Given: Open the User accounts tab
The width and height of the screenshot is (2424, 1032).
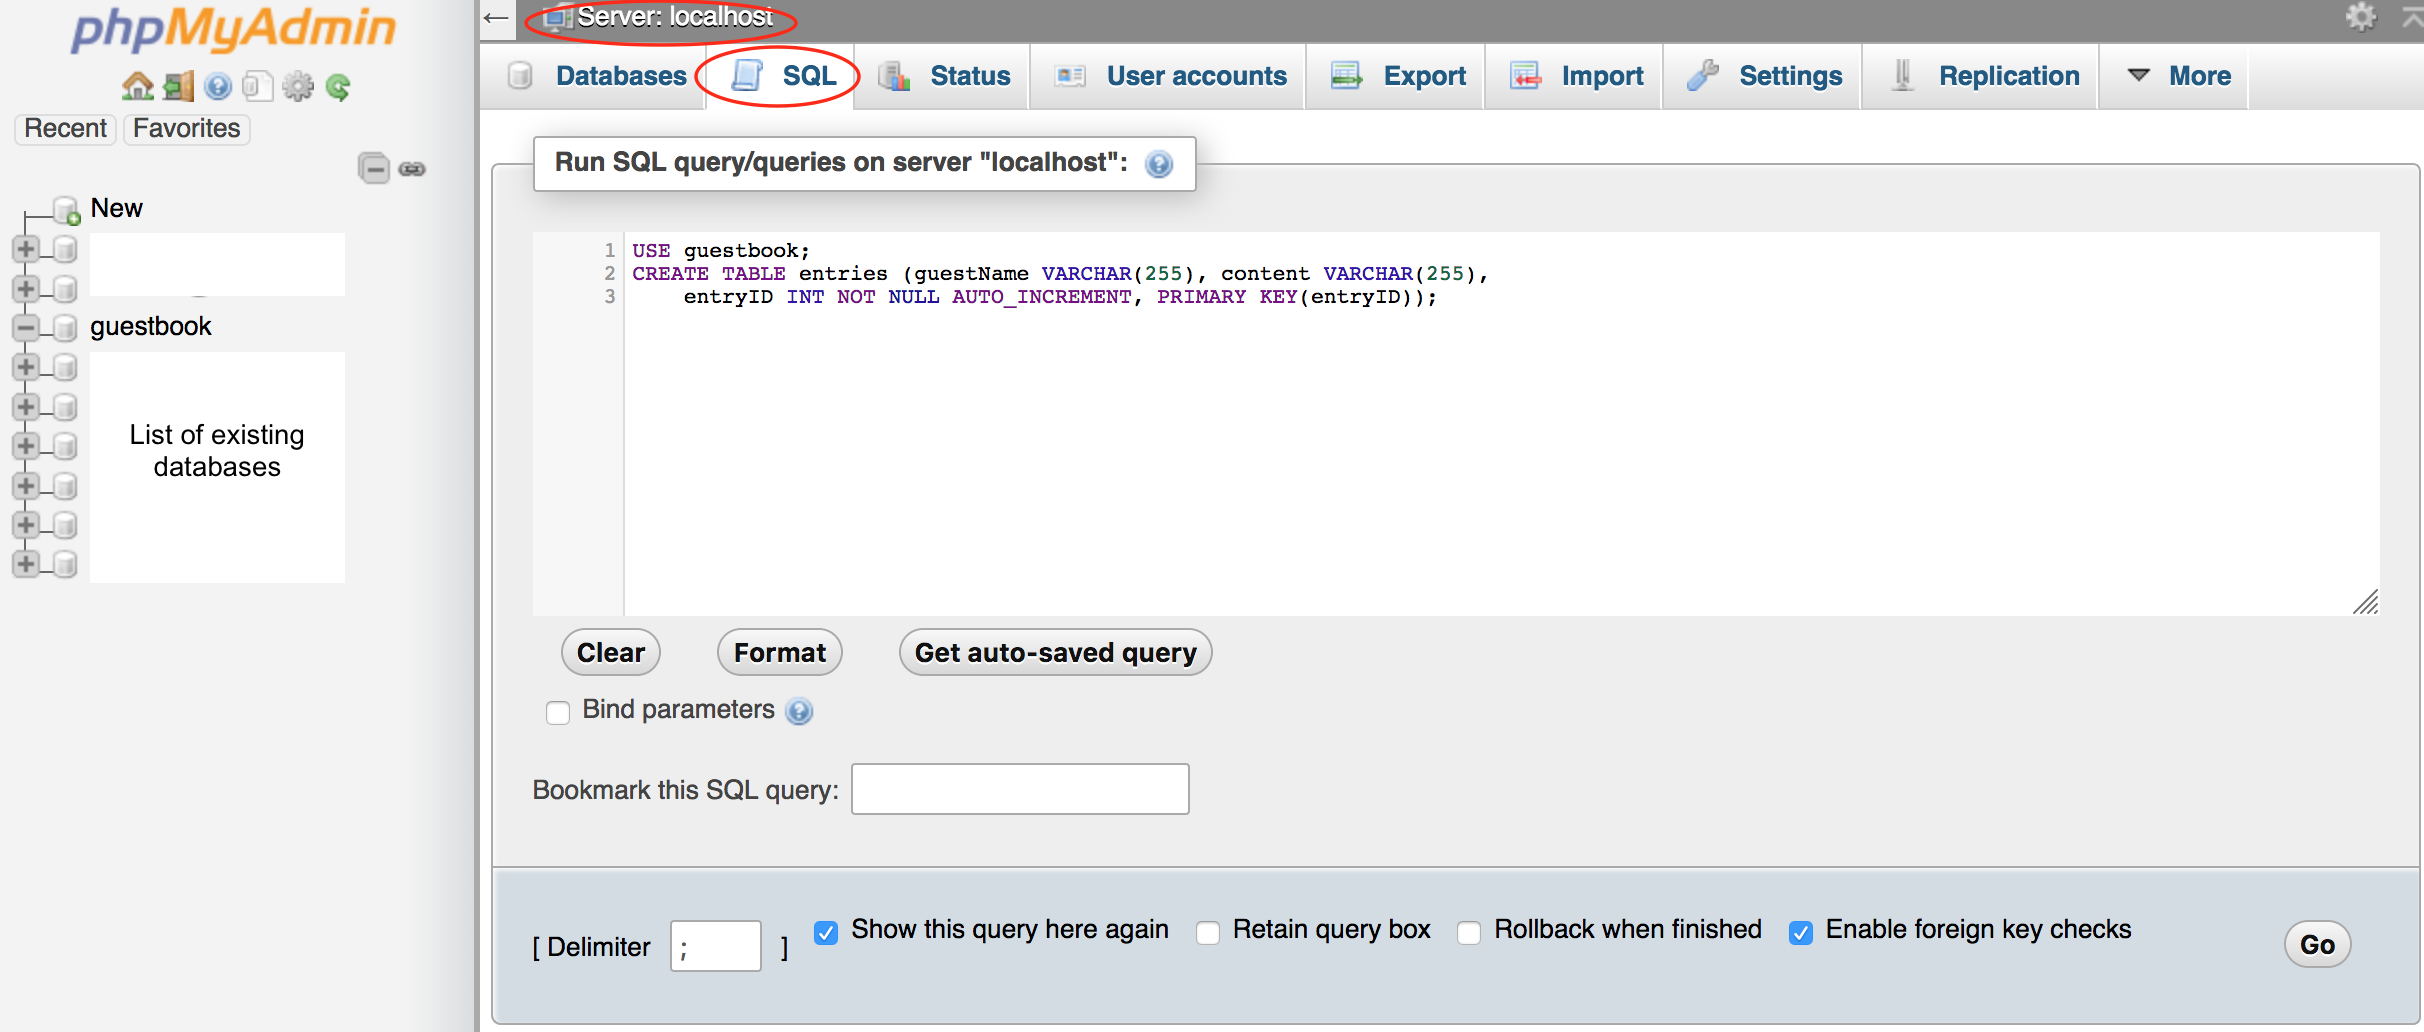Looking at the screenshot, I should pyautogui.click(x=1195, y=75).
